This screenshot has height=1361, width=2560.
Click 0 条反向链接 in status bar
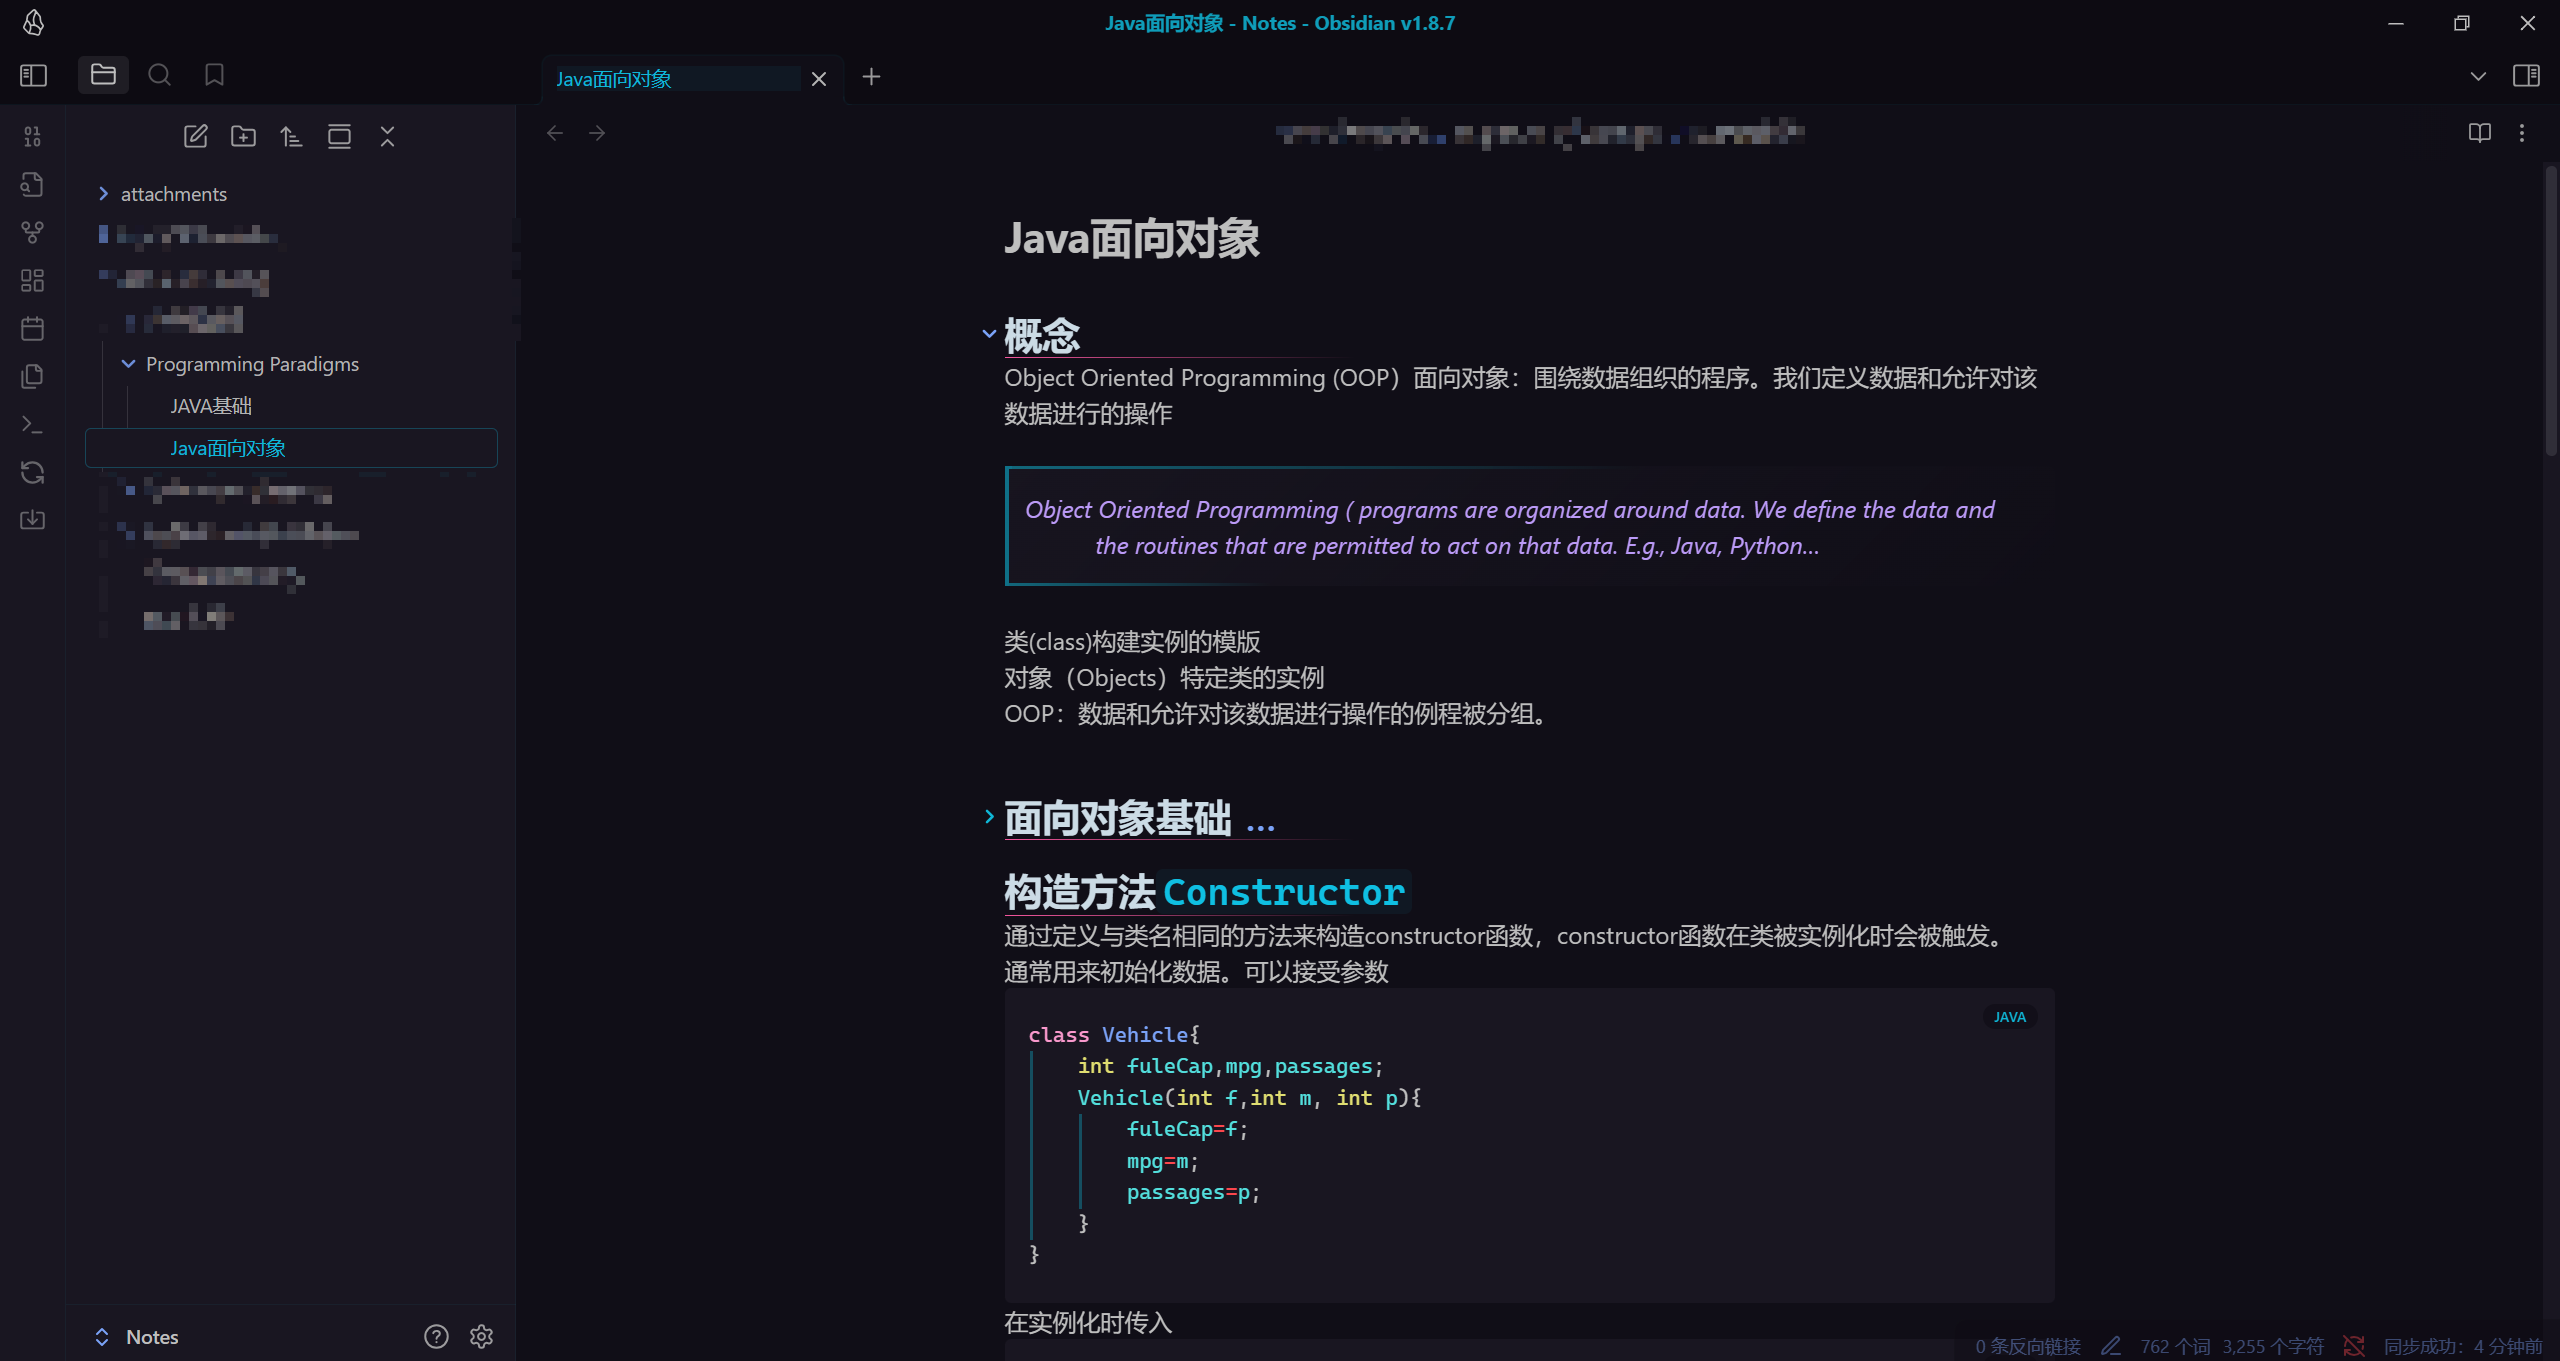[x=2028, y=1347]
